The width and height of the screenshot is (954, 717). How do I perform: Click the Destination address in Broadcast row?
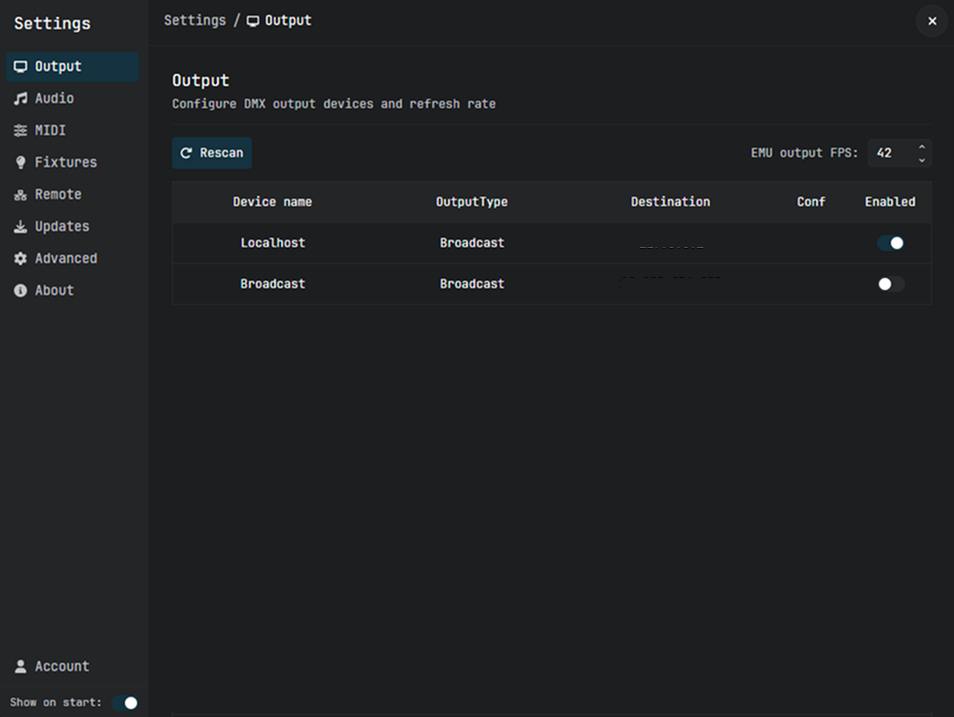tap(670, 282)
